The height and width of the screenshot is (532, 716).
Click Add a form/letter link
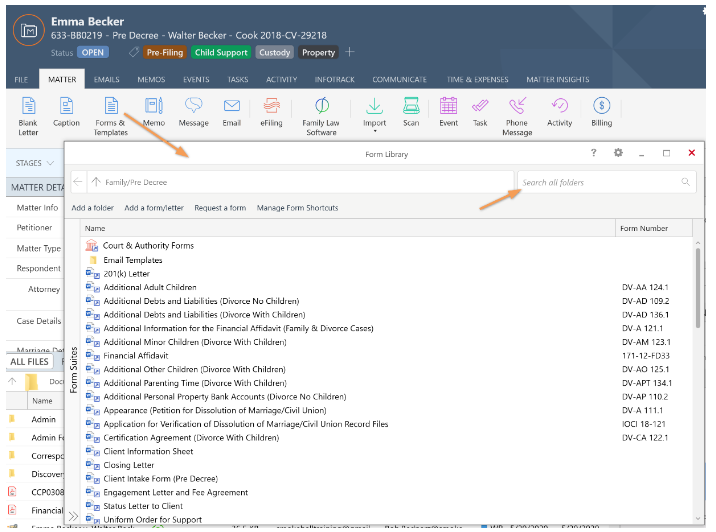tap(154, 208)
